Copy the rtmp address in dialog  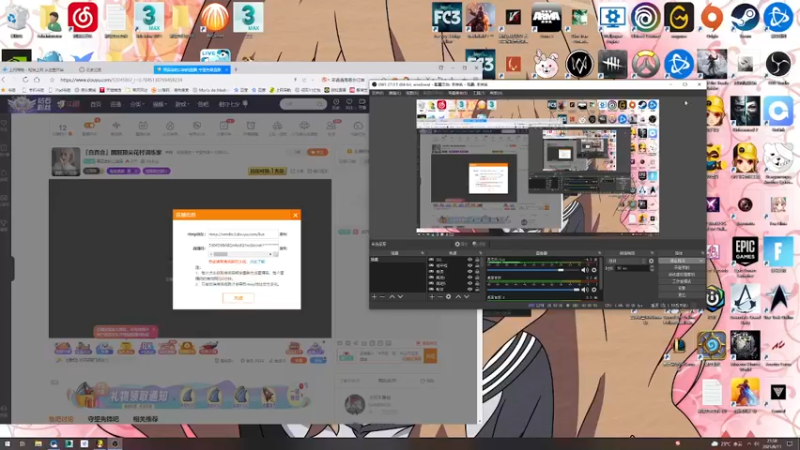(283, 234)
